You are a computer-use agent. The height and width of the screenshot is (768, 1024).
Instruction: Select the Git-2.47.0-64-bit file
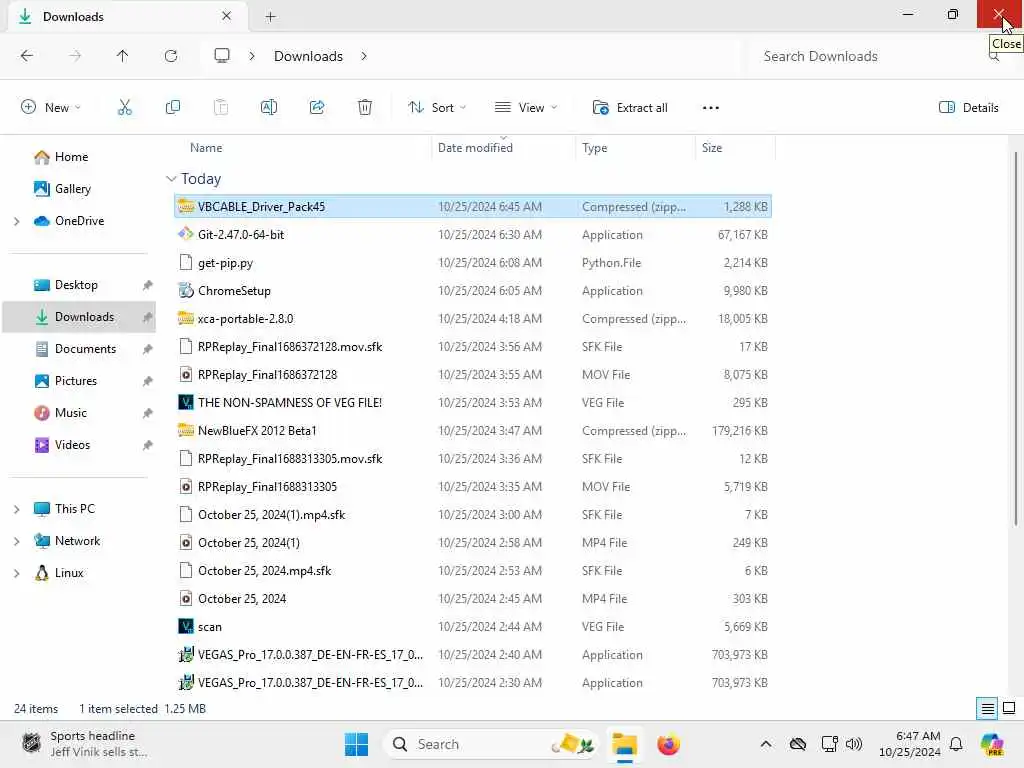[473, 234]
